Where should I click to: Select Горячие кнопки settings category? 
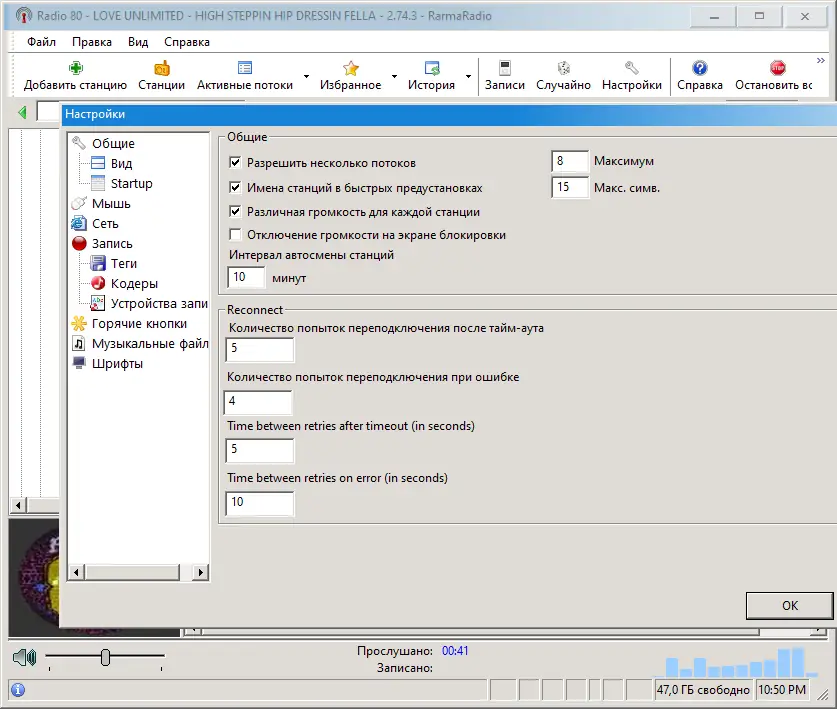click(x=139, y=324)
